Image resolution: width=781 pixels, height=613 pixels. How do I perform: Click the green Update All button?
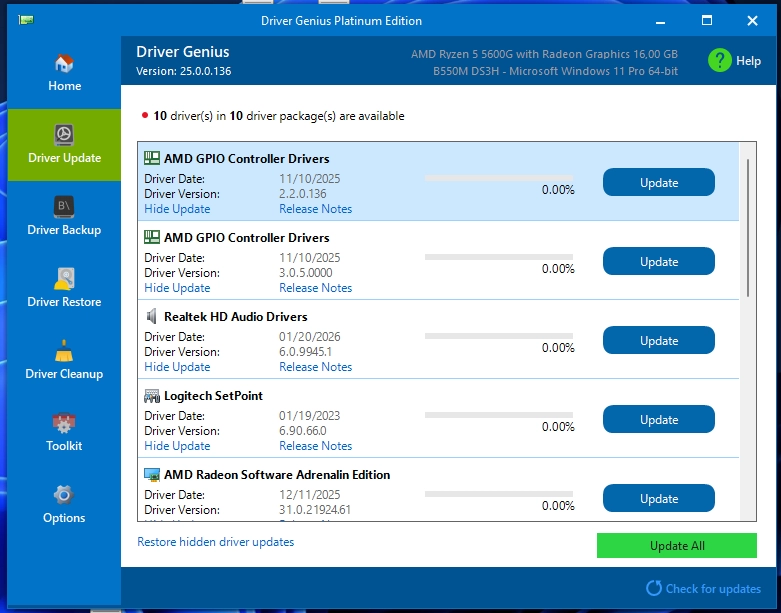(x=676, y=546)
